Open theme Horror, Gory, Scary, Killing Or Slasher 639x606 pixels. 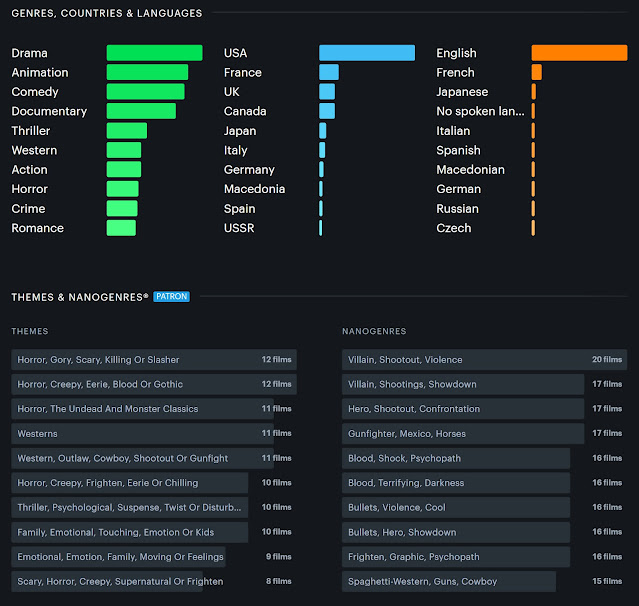154,359
